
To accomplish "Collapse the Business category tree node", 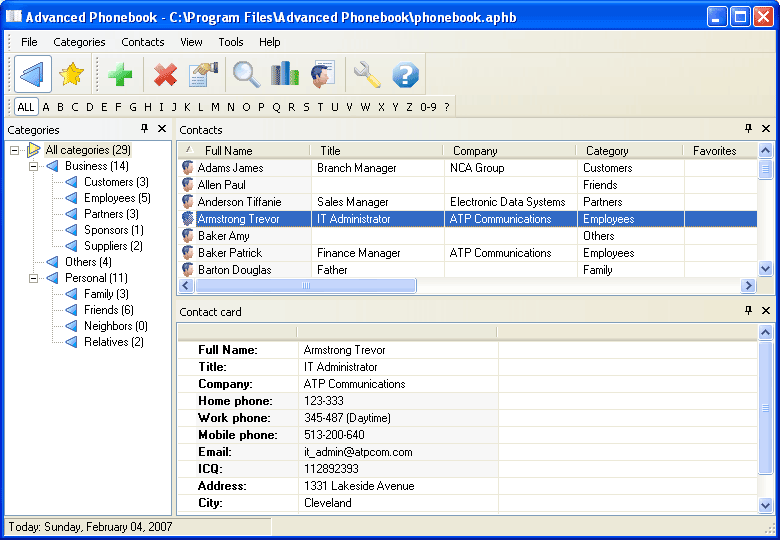I will (x=33, y=166).
